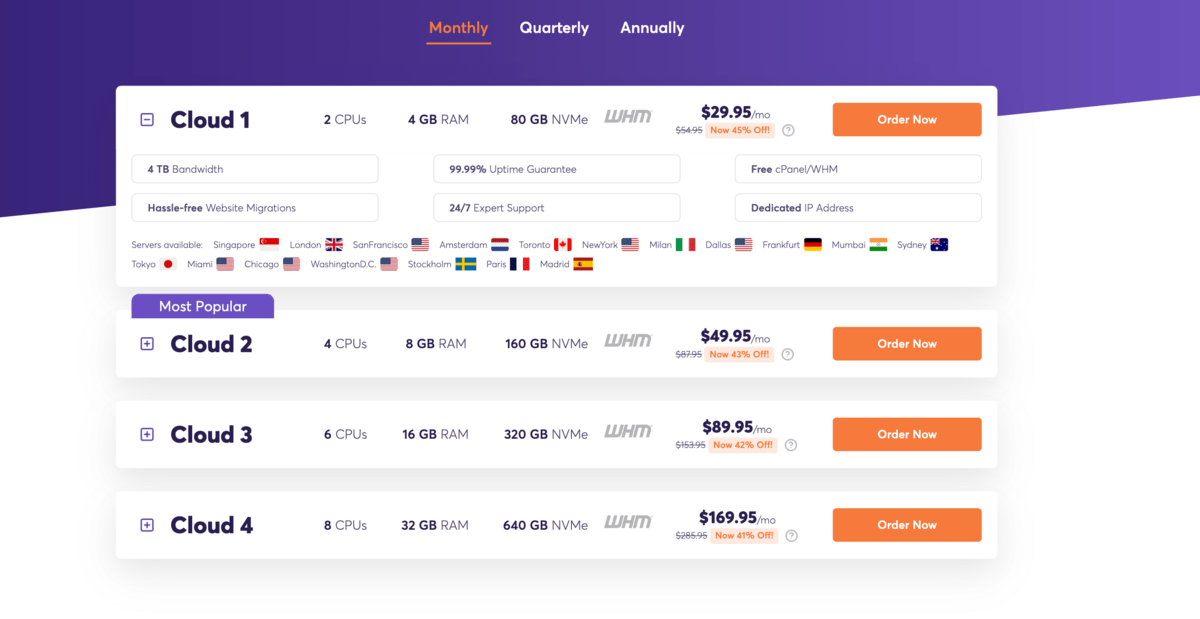Open the discount help icon beside Cloud 1 price
1200x619 pixels.
789,130
